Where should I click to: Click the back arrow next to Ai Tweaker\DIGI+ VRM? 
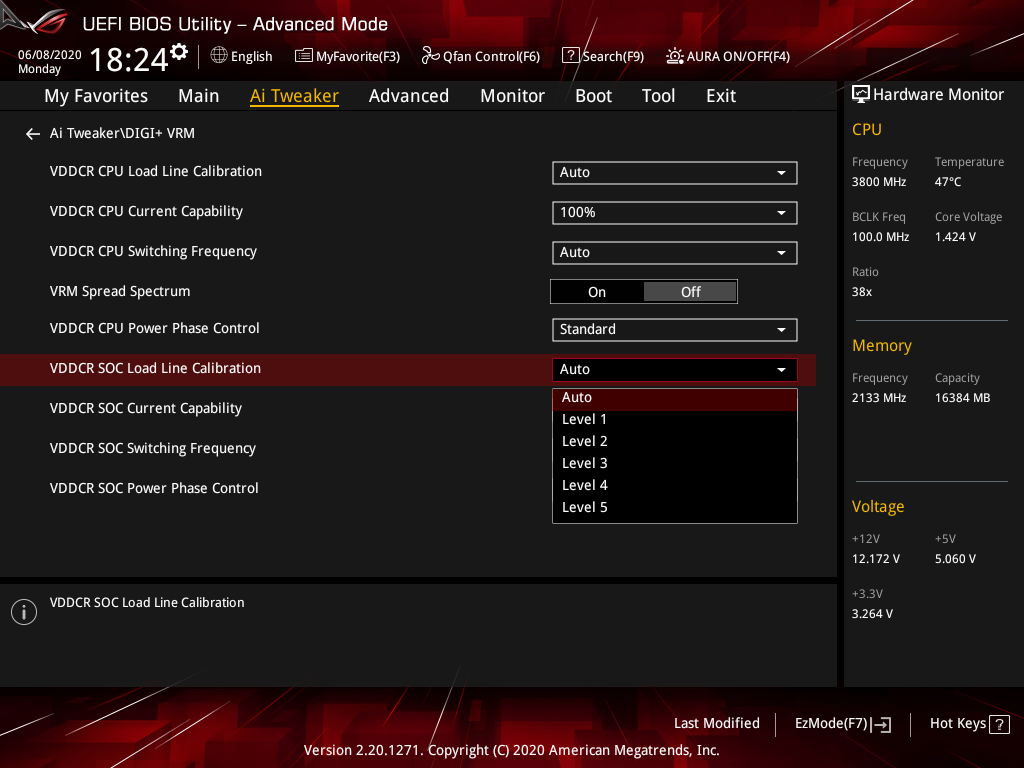(x=33, y=134)
